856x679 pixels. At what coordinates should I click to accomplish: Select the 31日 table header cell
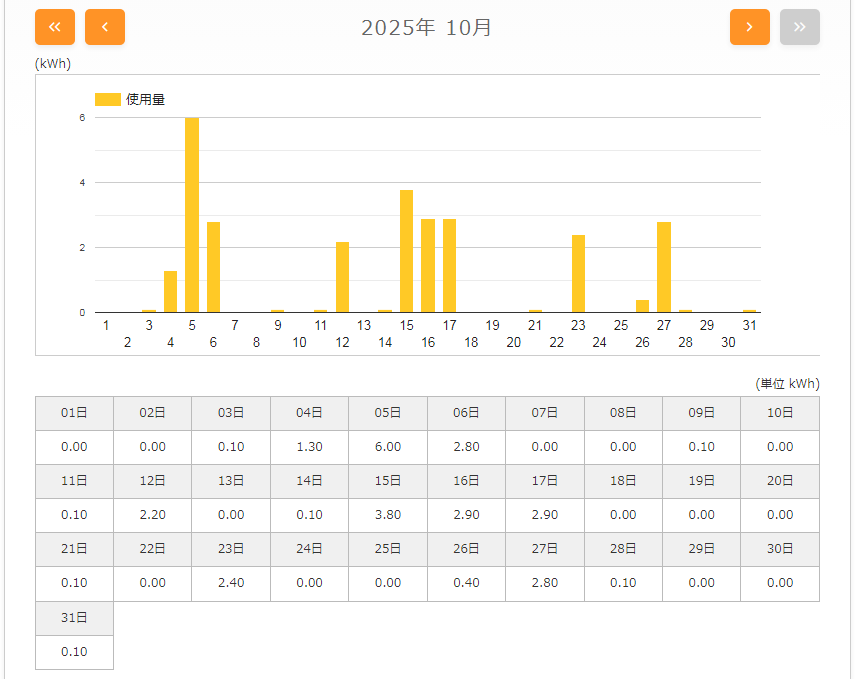(74, 618)
